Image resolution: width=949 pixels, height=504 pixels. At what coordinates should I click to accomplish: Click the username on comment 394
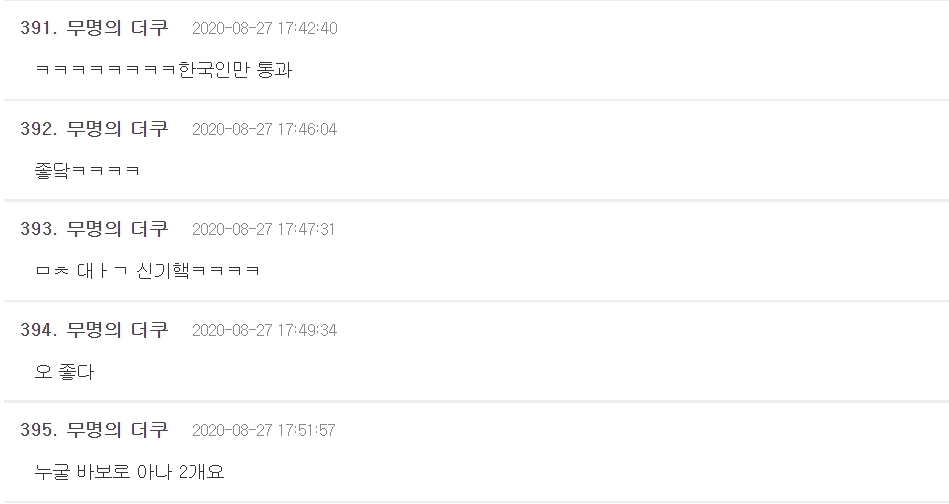[x=118, y=329]
